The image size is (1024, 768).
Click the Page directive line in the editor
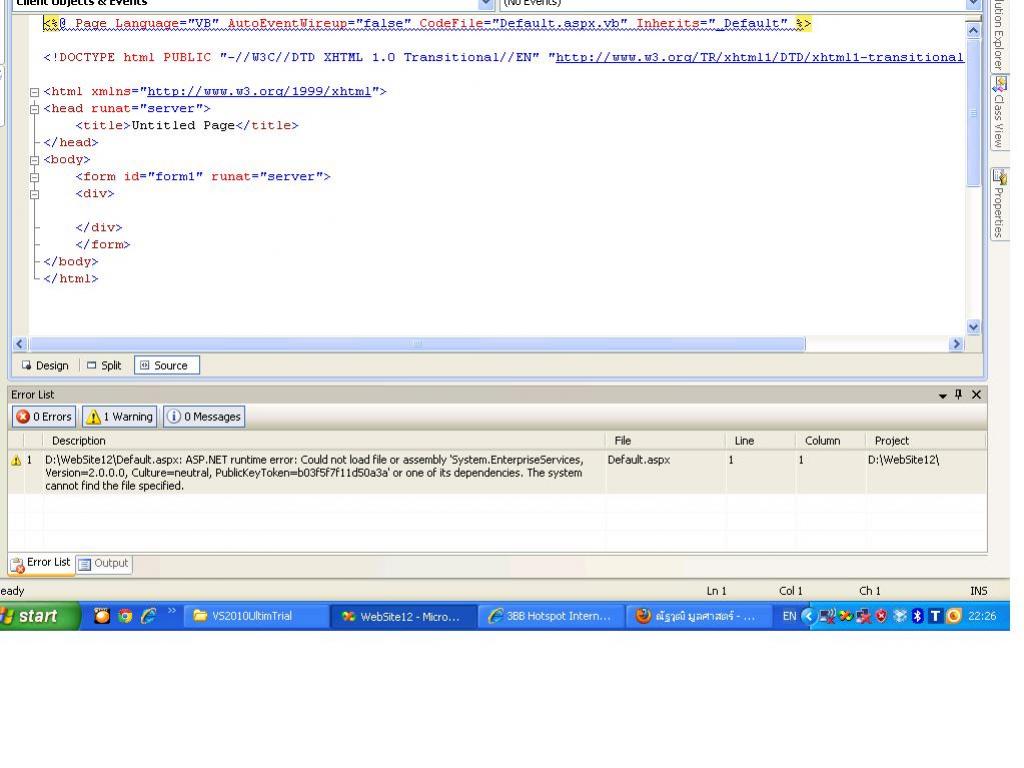427,24
